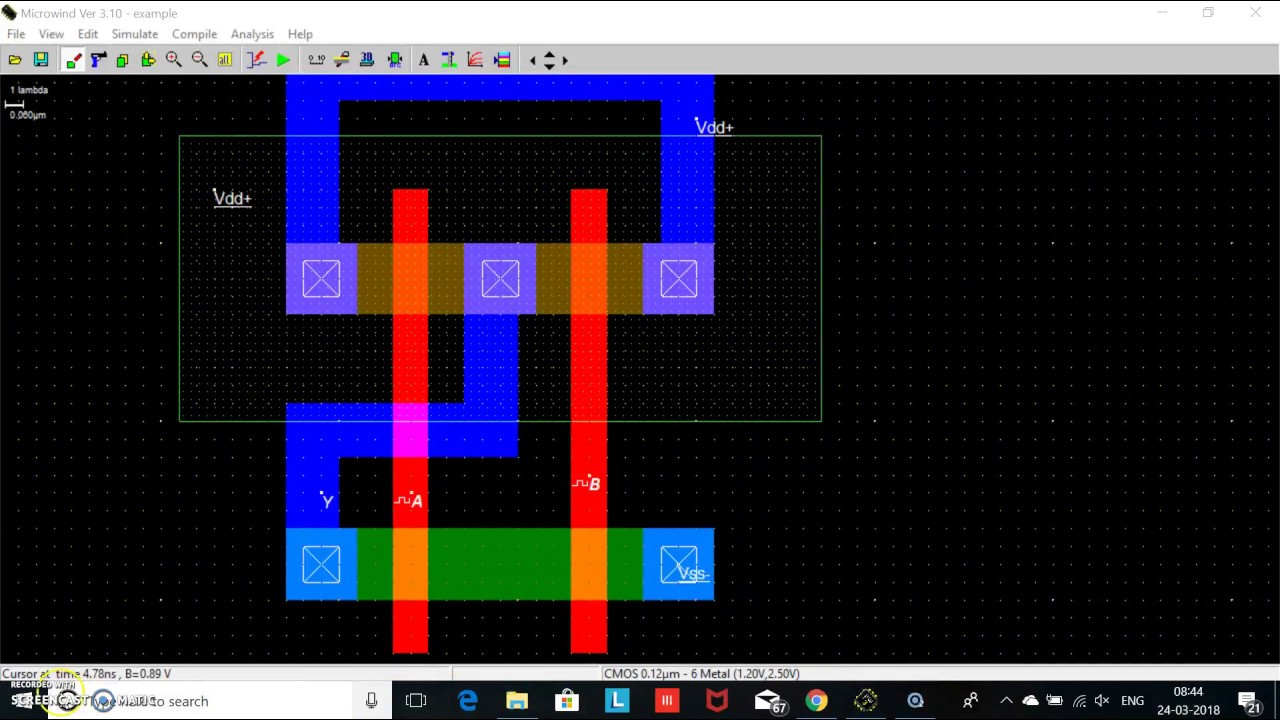This screenshot has width=1280, height=720.
Task: Select the output label Y
Action: [327, 501]
